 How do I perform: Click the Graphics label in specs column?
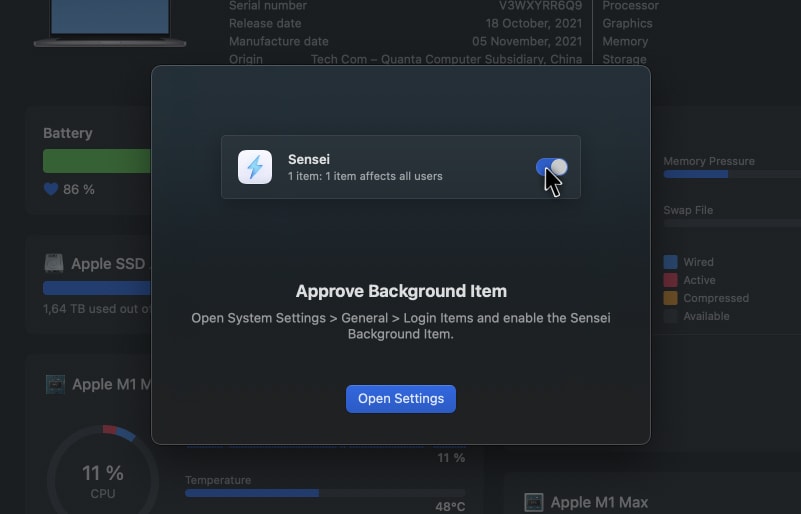pos(627,24)
